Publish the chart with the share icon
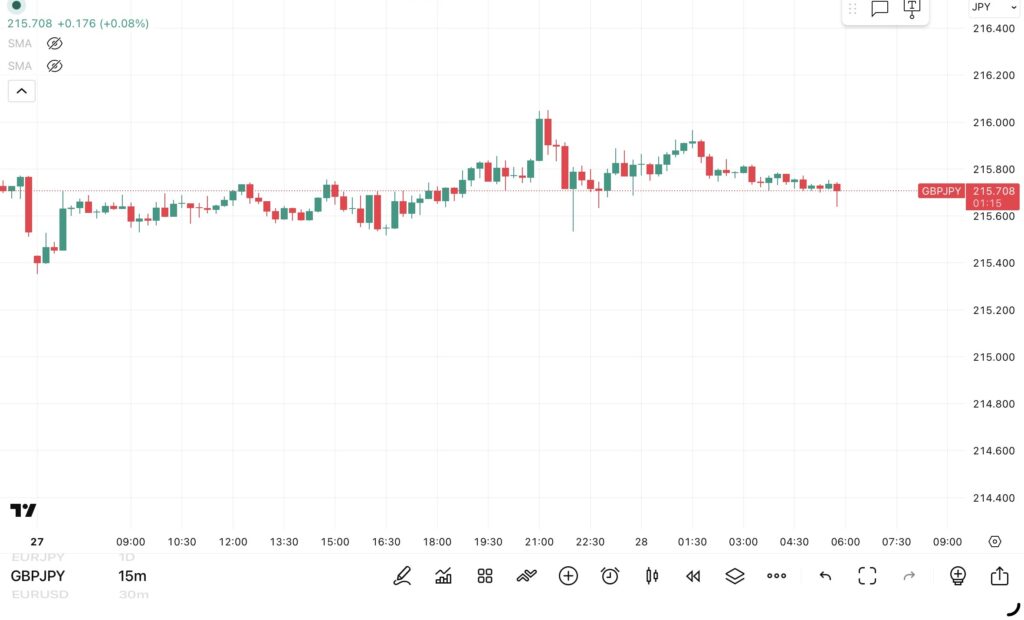 click(x=1000, y=576)
